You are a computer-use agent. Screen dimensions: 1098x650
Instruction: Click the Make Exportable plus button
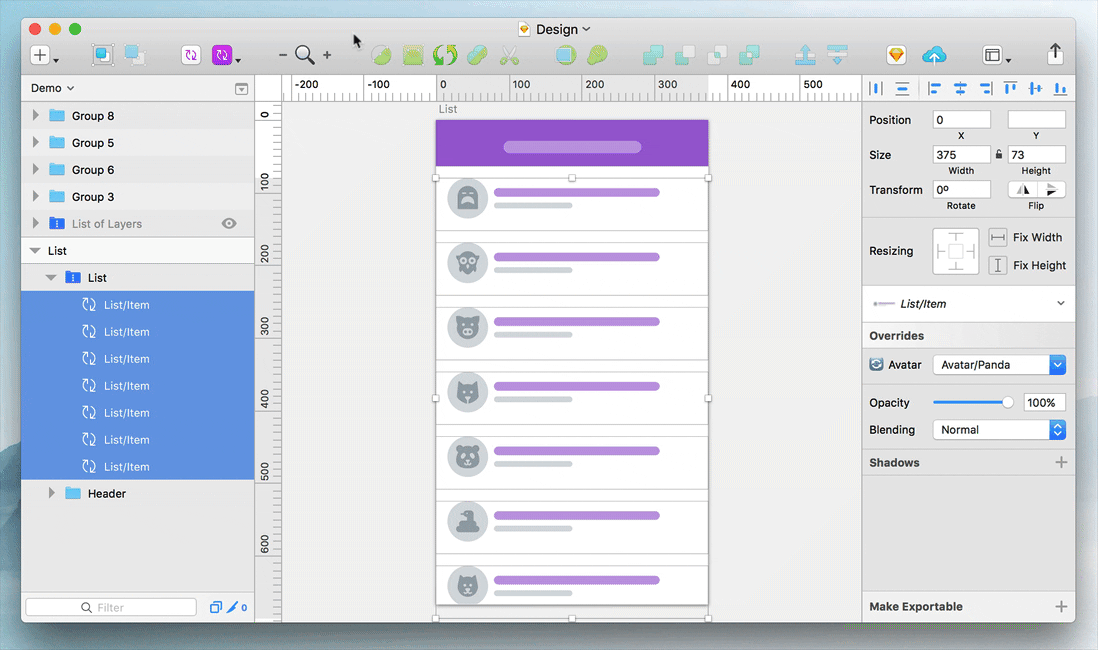point(1061,607)
